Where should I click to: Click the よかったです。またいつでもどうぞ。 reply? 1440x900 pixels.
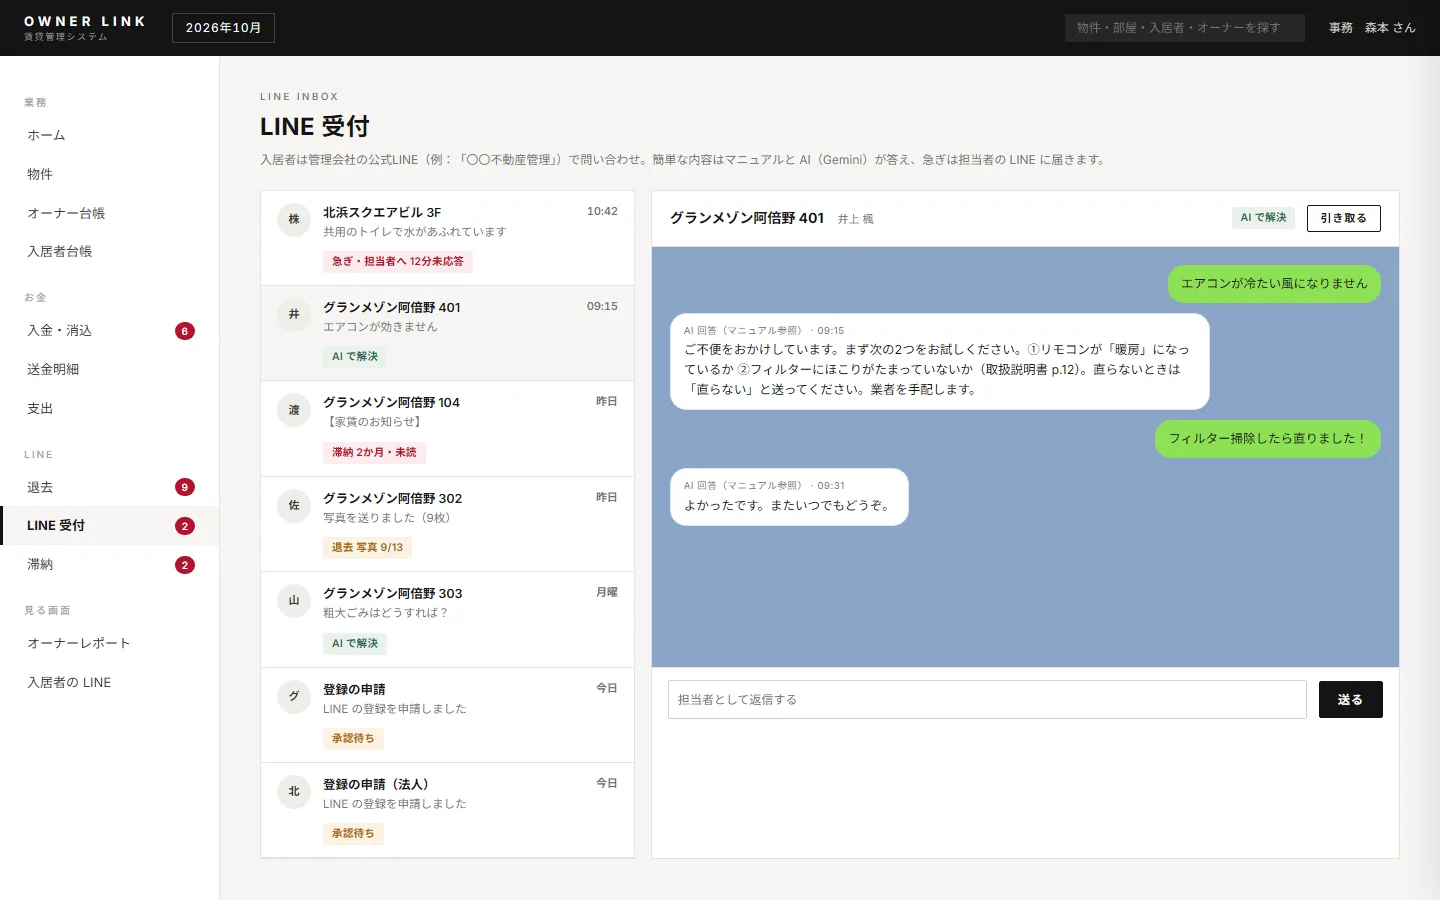point(789,497)
